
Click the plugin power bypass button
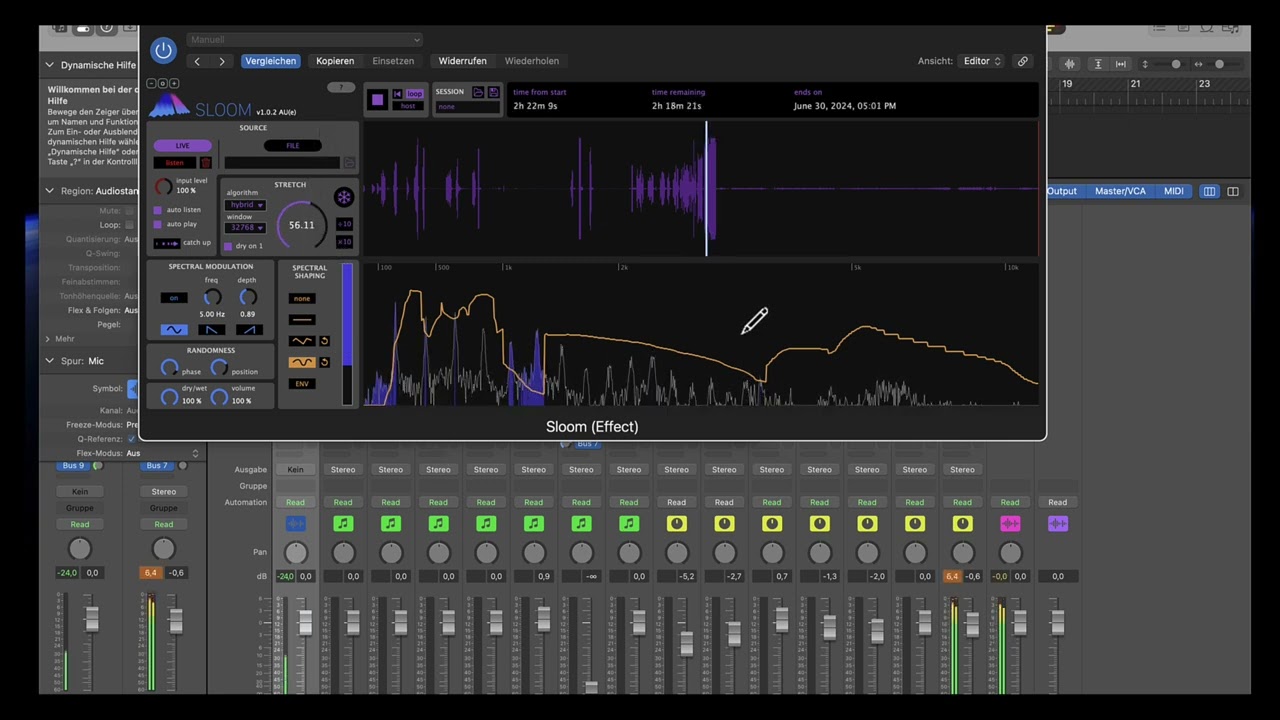click(163, 50)
